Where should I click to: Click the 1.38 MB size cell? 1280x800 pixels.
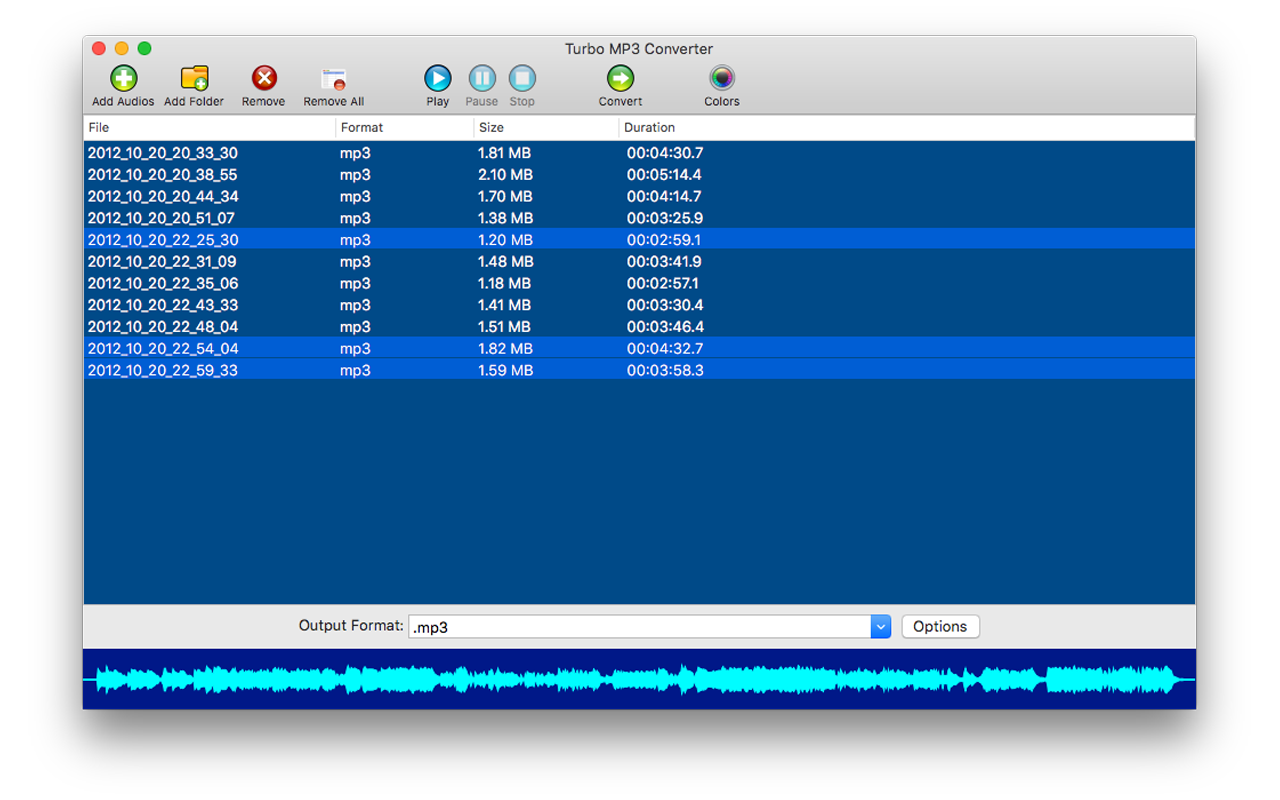pos(505,218)
